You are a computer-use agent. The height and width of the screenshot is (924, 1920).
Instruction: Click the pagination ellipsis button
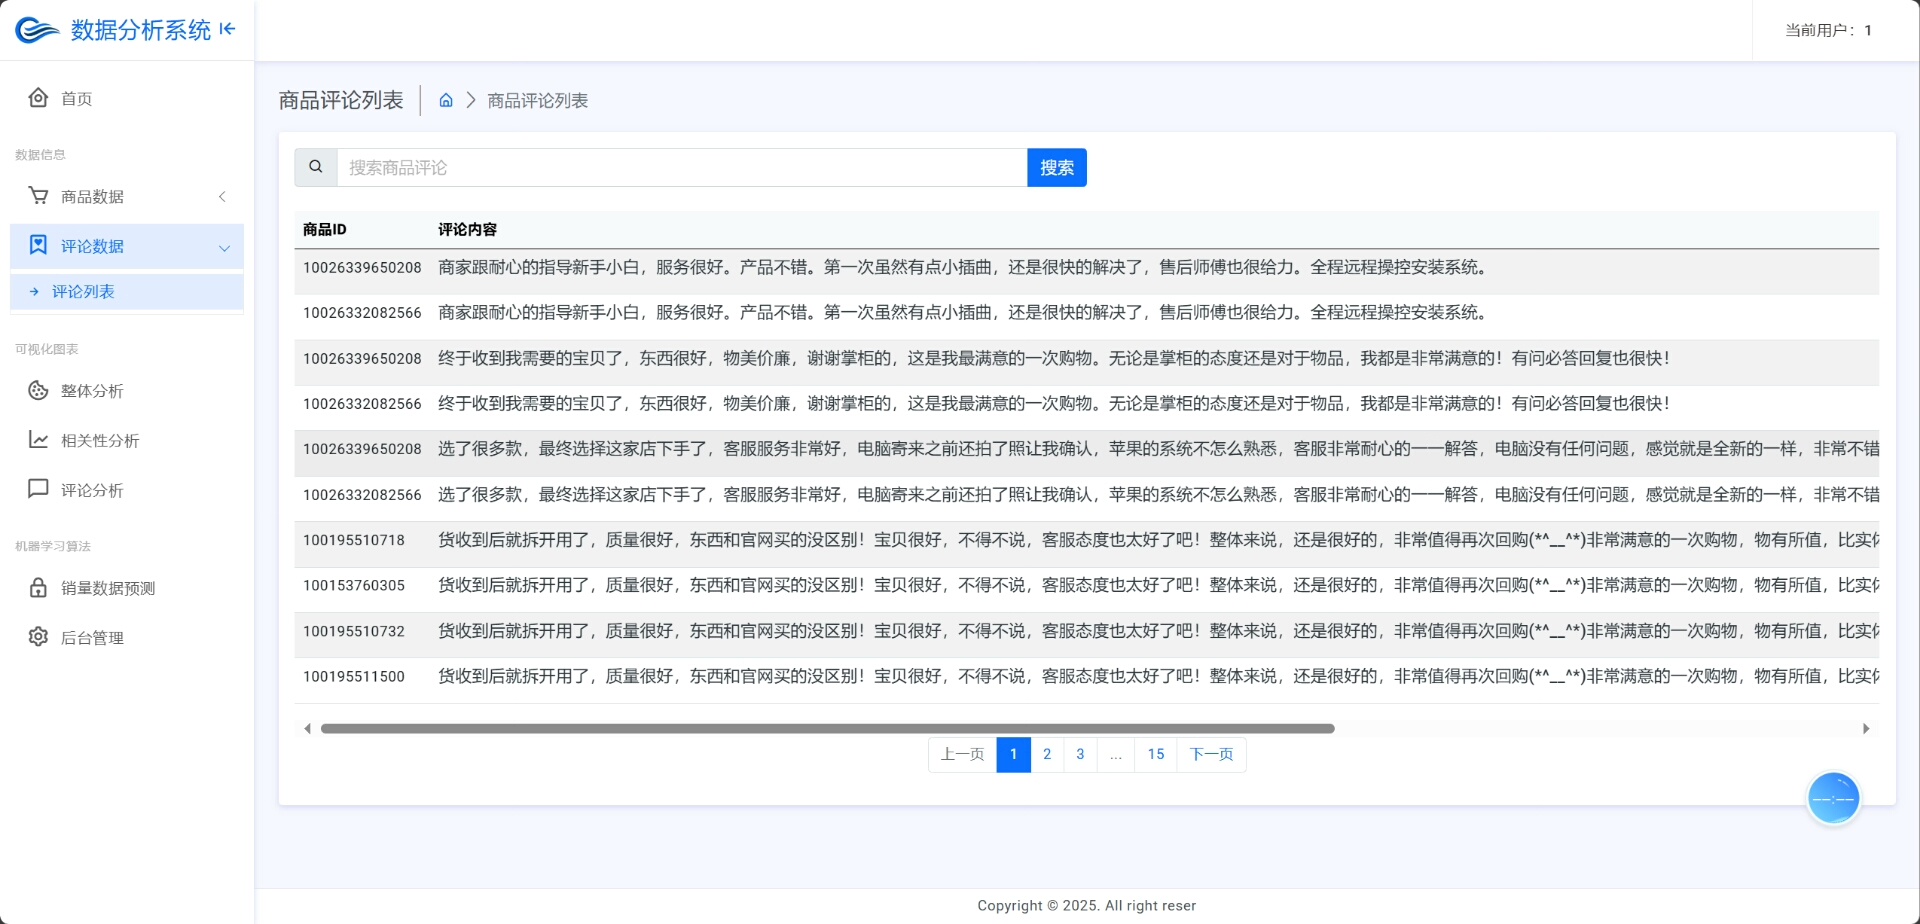point(1116,754)
